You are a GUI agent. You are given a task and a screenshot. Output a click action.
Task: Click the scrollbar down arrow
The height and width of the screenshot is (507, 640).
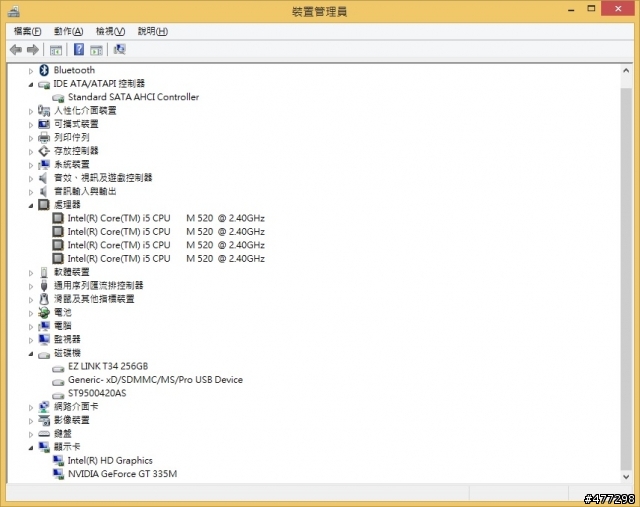(626, 476)
